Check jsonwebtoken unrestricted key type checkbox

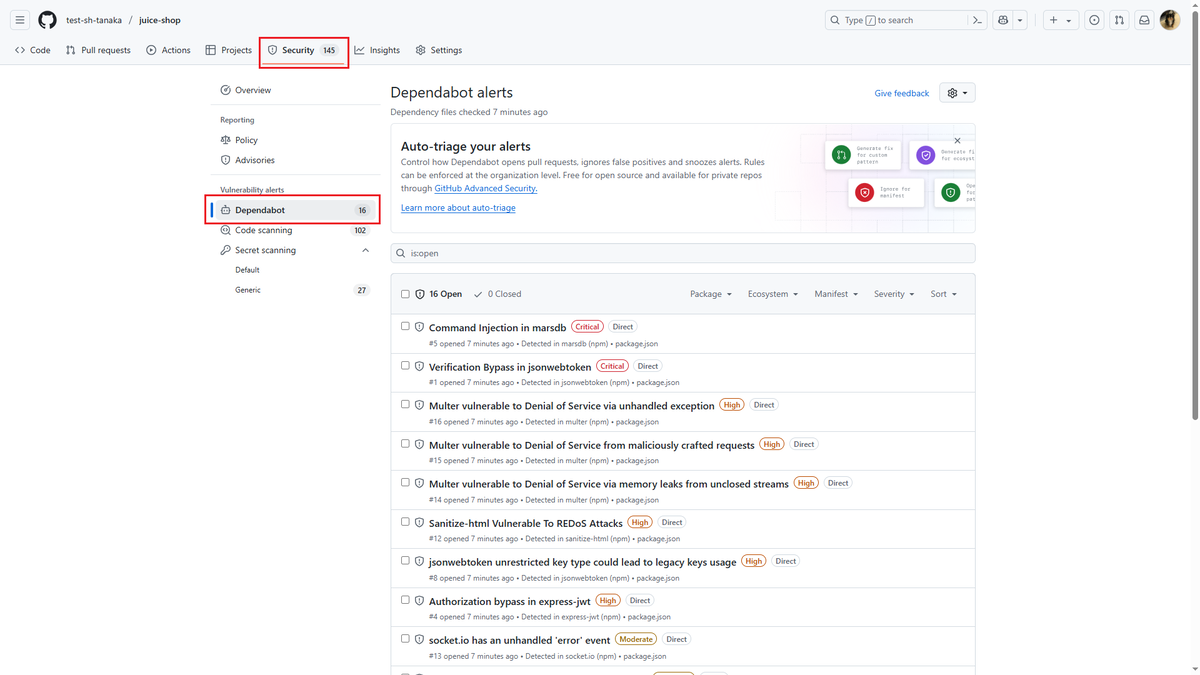pos(405,560)
